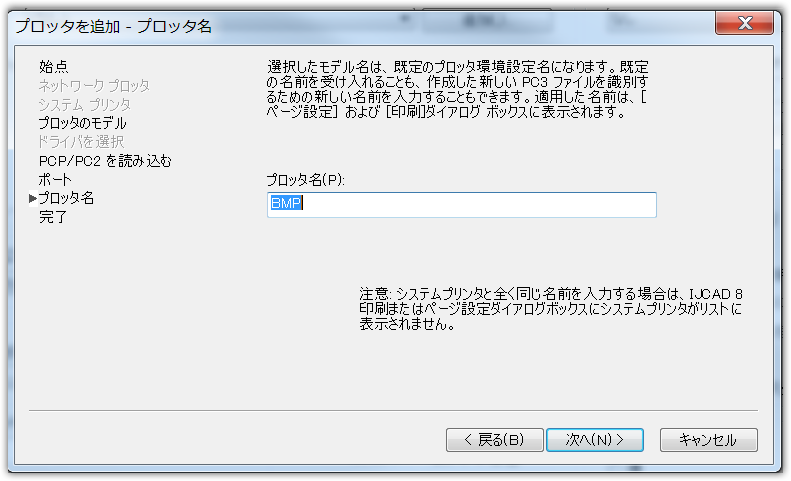The height and width of the screenshot is (481, 791).
Task: Select the ポート step
Action: pos(55,180)
